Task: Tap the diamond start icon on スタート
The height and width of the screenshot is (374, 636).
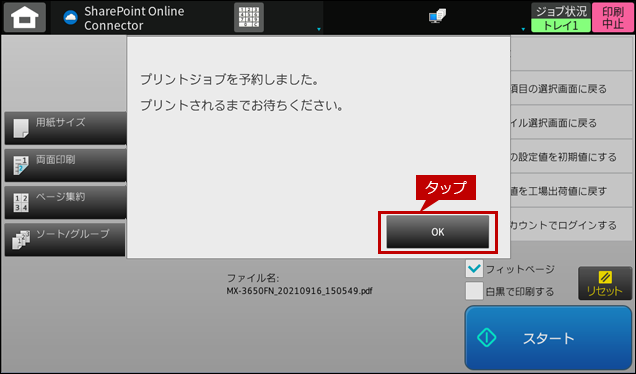Action: pos(487,337)
